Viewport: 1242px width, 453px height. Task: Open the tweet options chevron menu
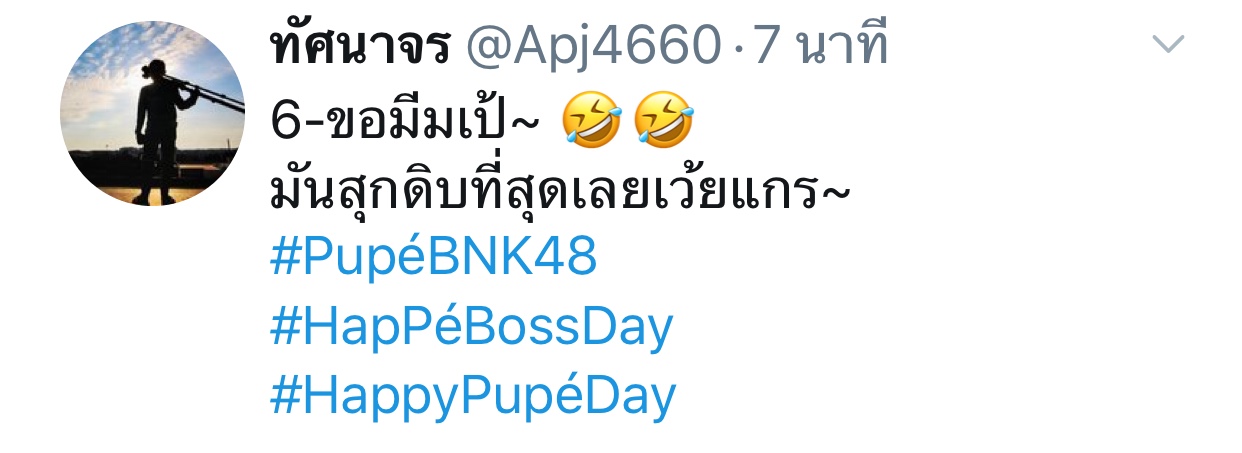click(1168, 44)
